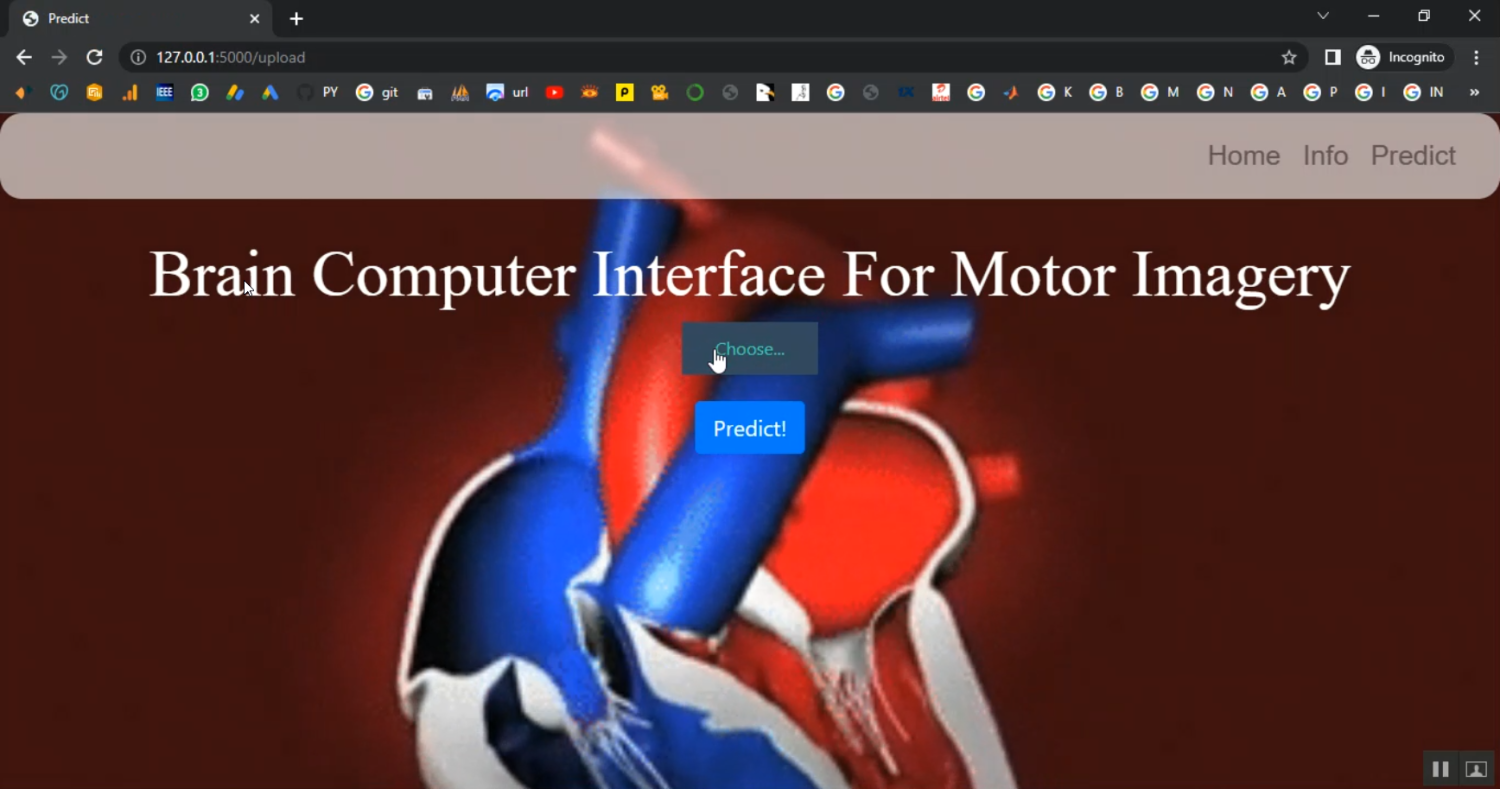Open the side panel icon

(1332, 57)
